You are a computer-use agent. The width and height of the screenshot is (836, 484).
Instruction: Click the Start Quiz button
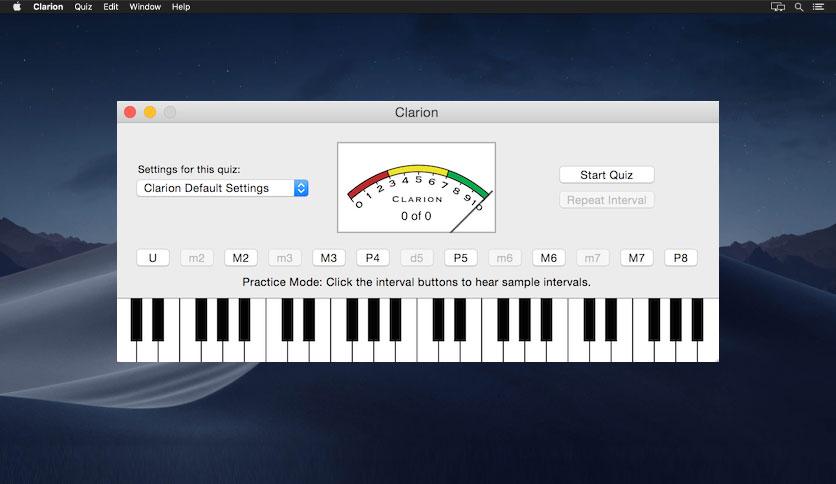click(606, 175)
